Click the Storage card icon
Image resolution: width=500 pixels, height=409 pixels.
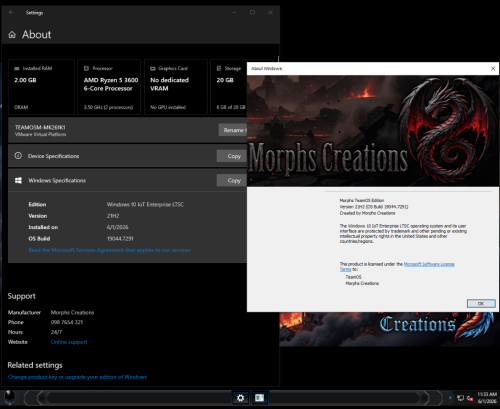219,68
